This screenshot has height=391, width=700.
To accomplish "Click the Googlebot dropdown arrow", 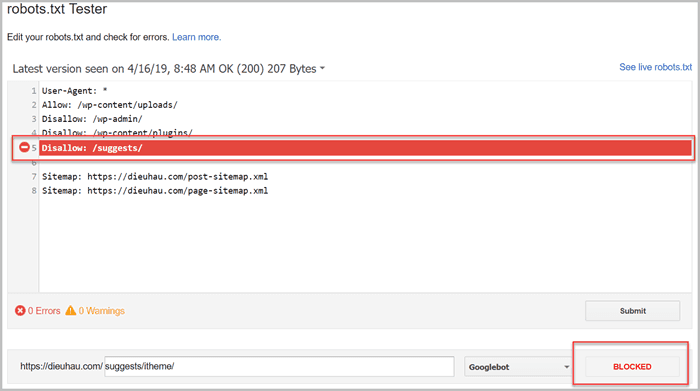I will 567,367.
